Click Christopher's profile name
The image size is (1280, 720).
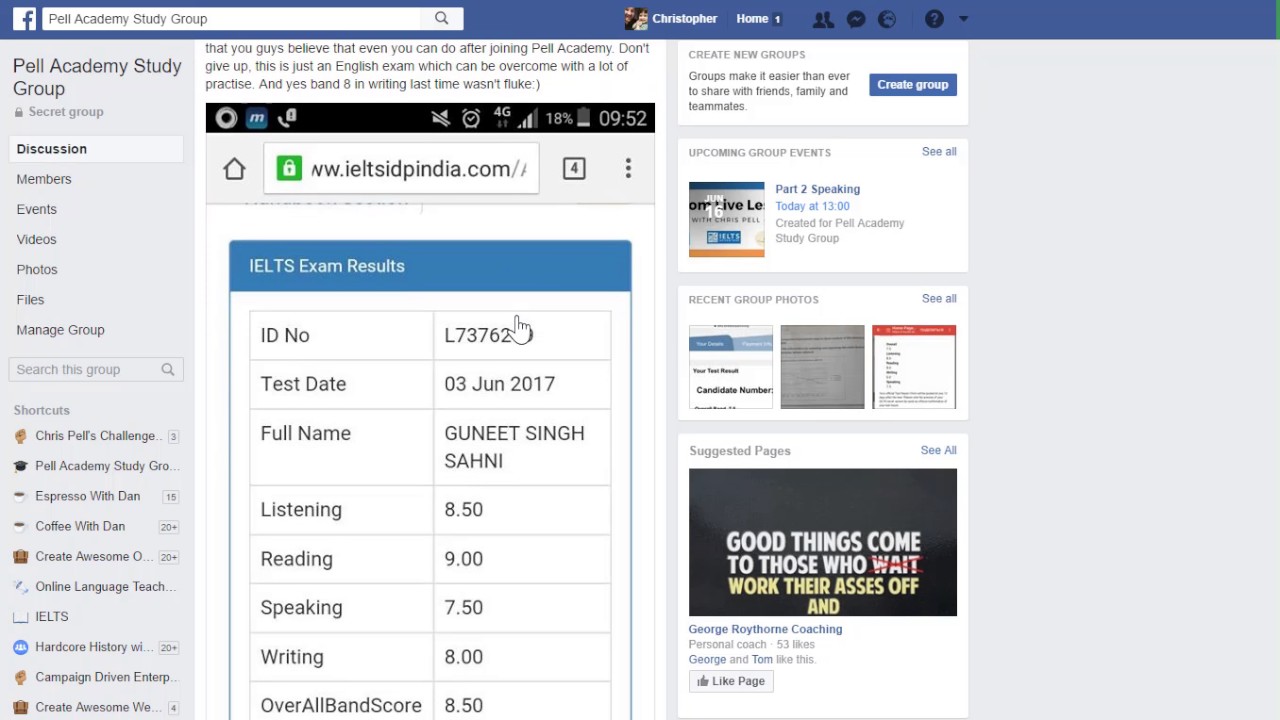point(684,18)
